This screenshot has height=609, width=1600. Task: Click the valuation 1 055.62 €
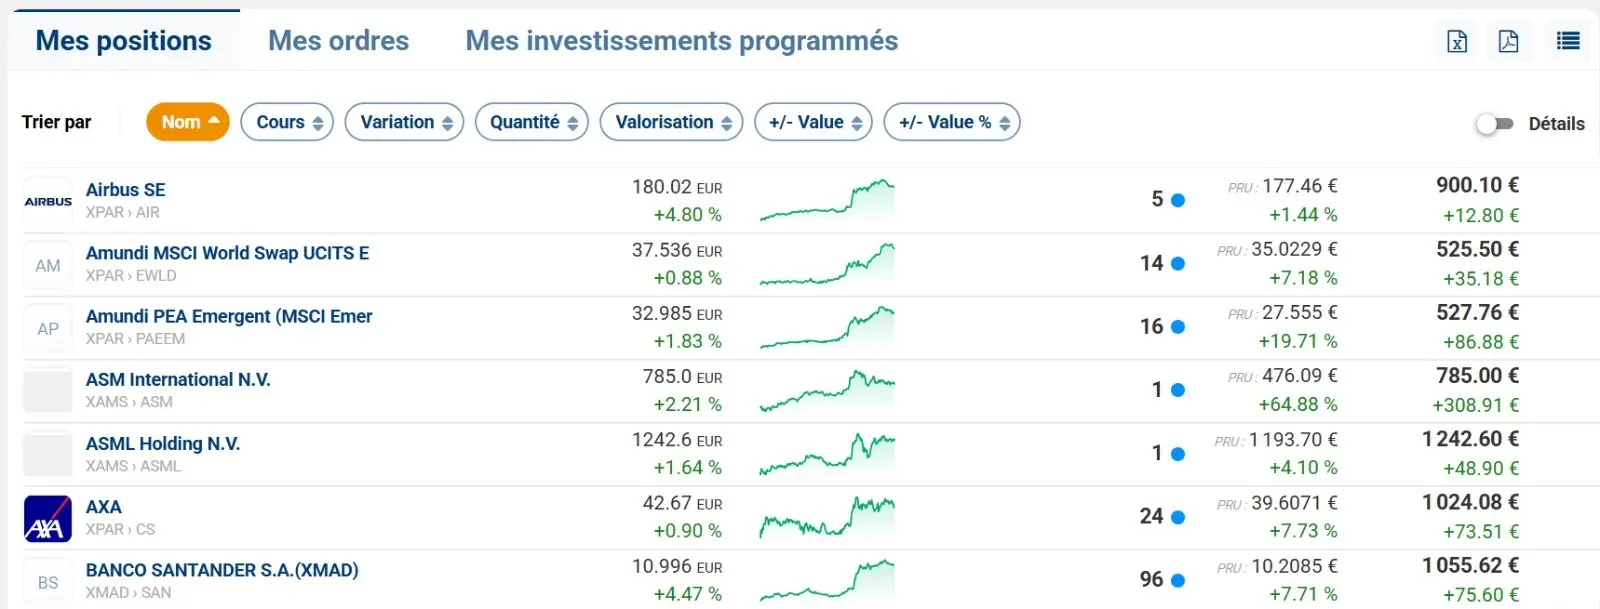pos(1471,566)
